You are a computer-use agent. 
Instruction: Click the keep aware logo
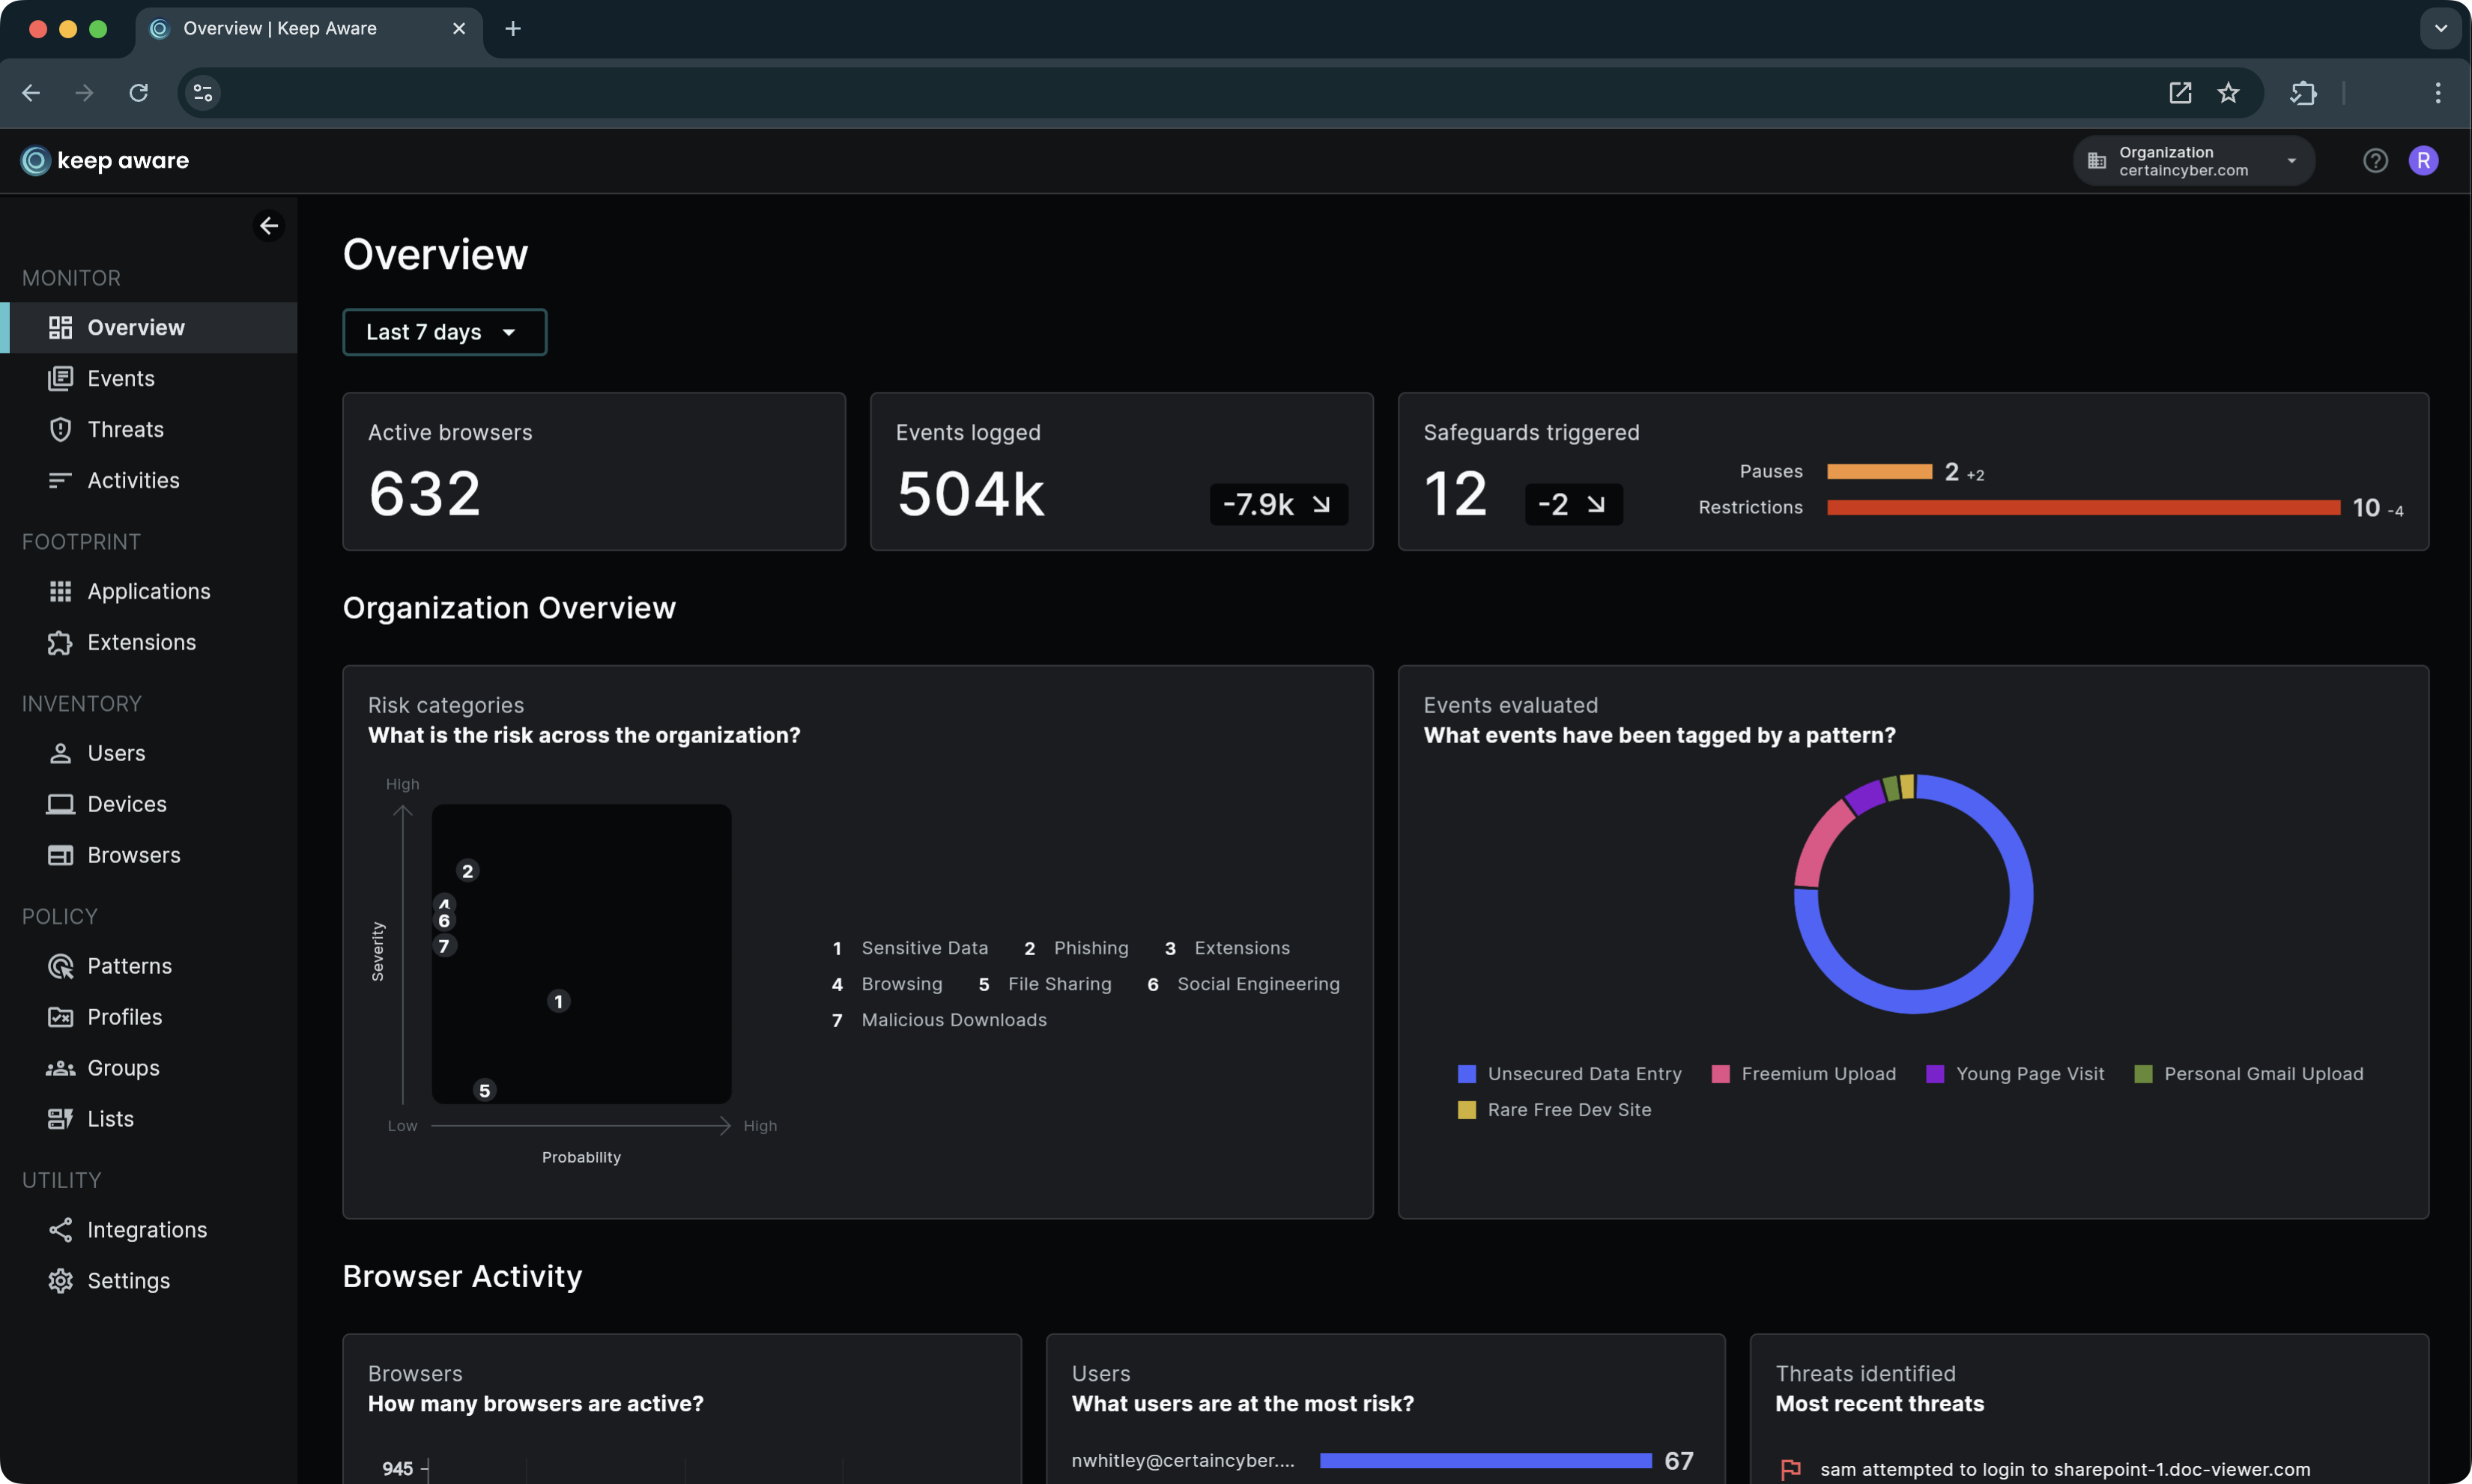pos(103,160)
